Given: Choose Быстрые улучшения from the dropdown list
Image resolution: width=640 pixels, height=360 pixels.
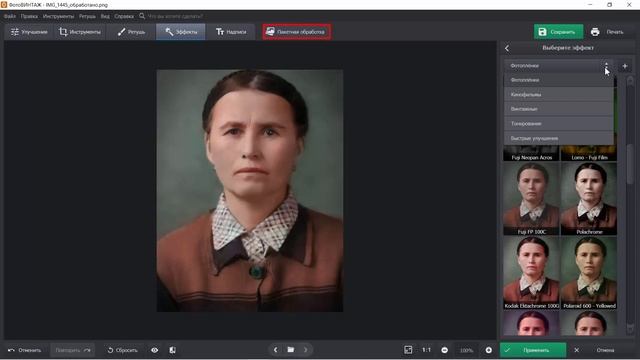Looking at the screenshot, I should click(558, 138).
